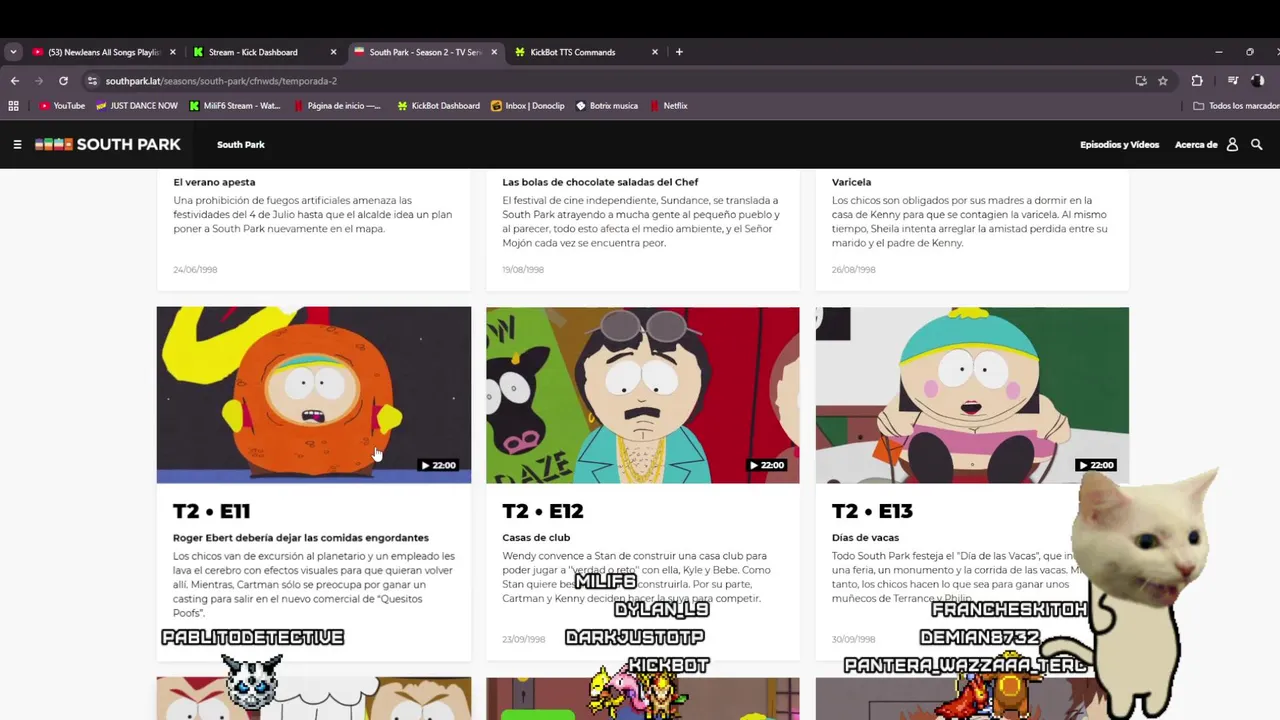The height and width of the screenshot is (720, 1280).
Task: Open the Chrome profile avatar icon
Action: pos(1258,81)
